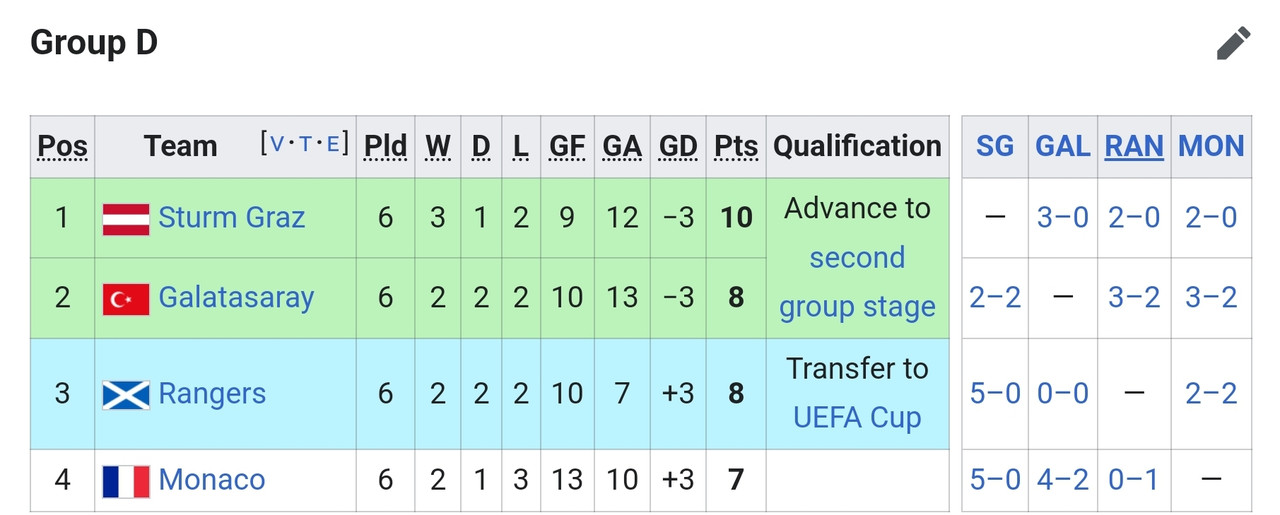Click the RAN column header
The image size is (1280, 515).
point(1134,146)
